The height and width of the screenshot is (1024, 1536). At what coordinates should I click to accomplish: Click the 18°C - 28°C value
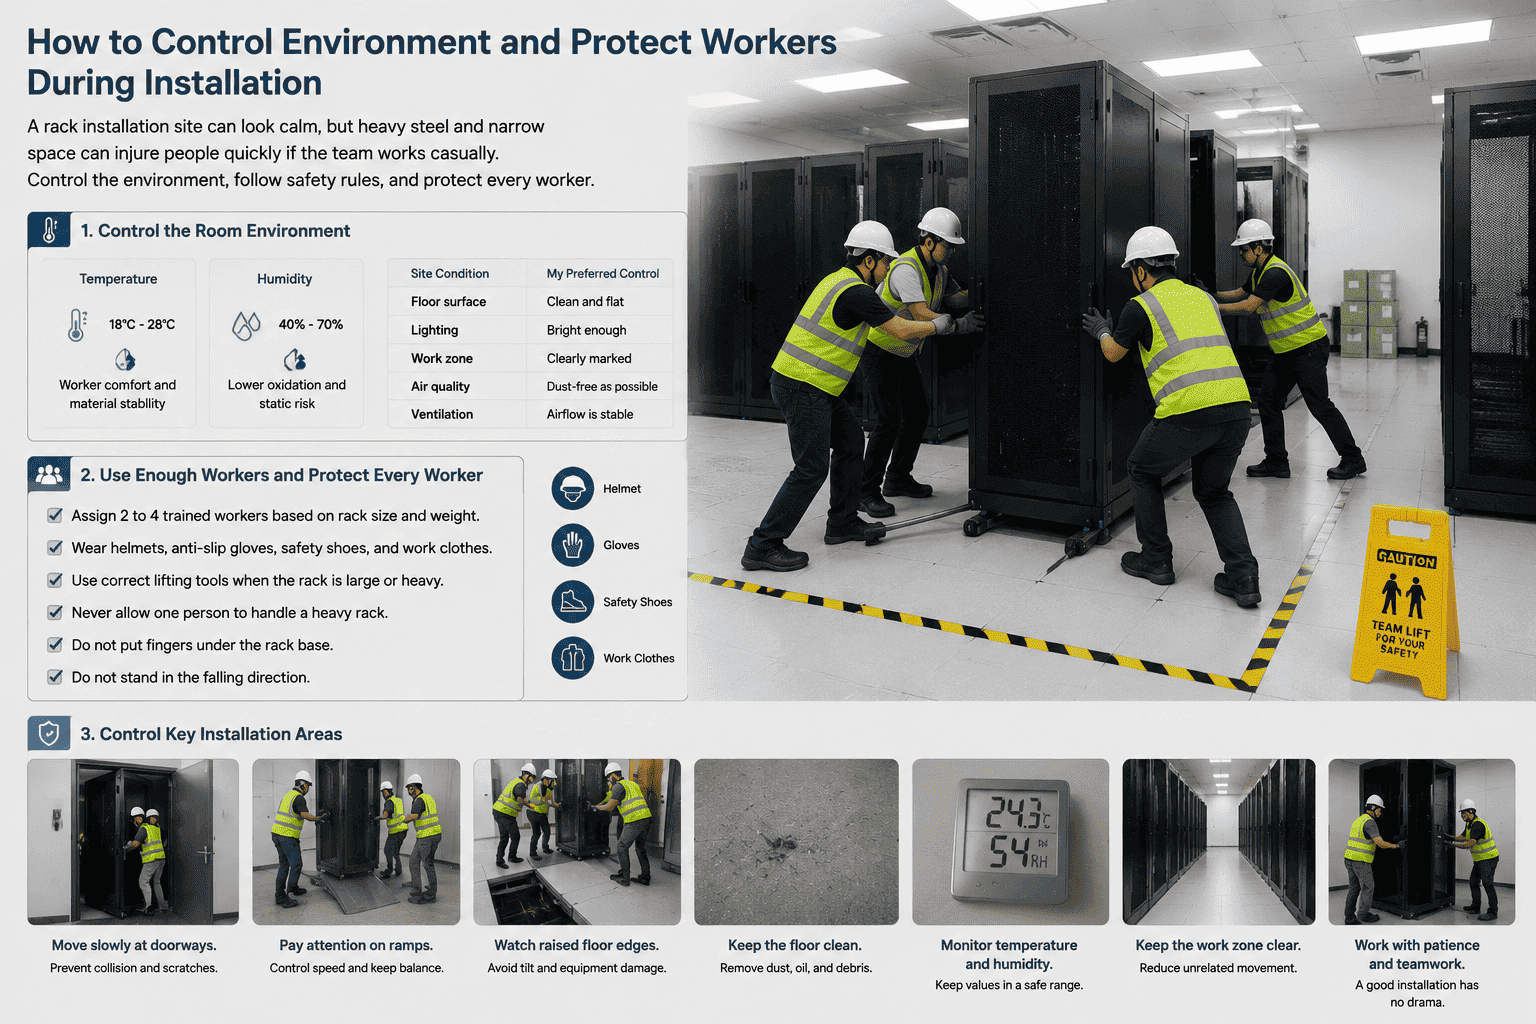(x=142, y=324)
